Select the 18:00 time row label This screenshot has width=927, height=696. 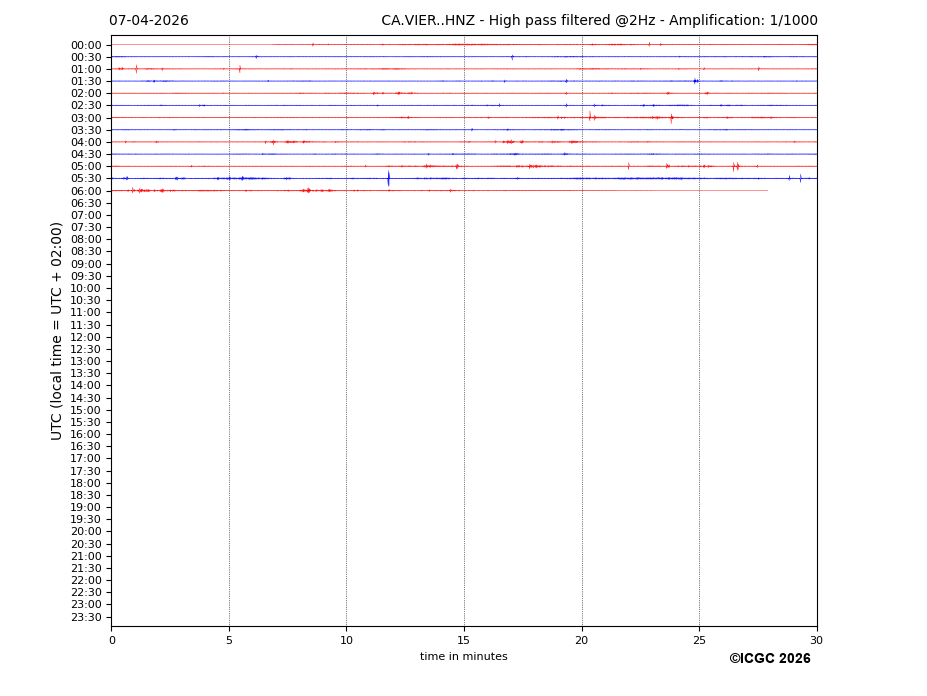point(86,483)
